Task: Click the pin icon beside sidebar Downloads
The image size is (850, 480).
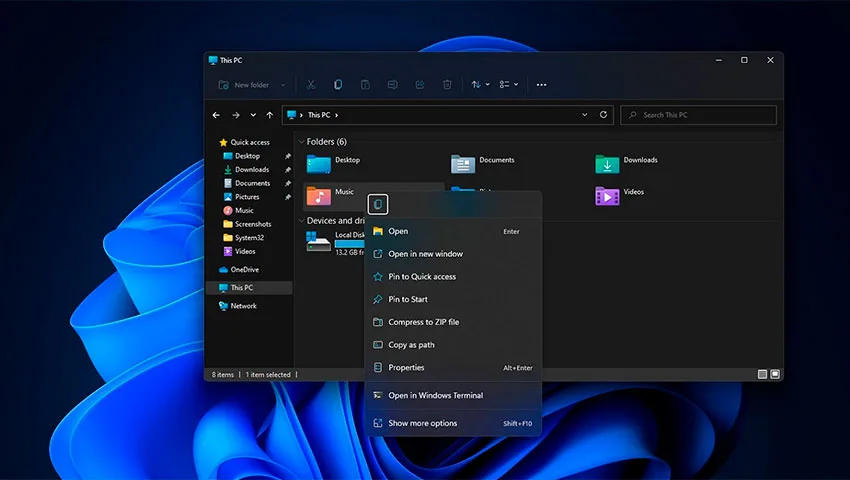Action: point(288,170)
